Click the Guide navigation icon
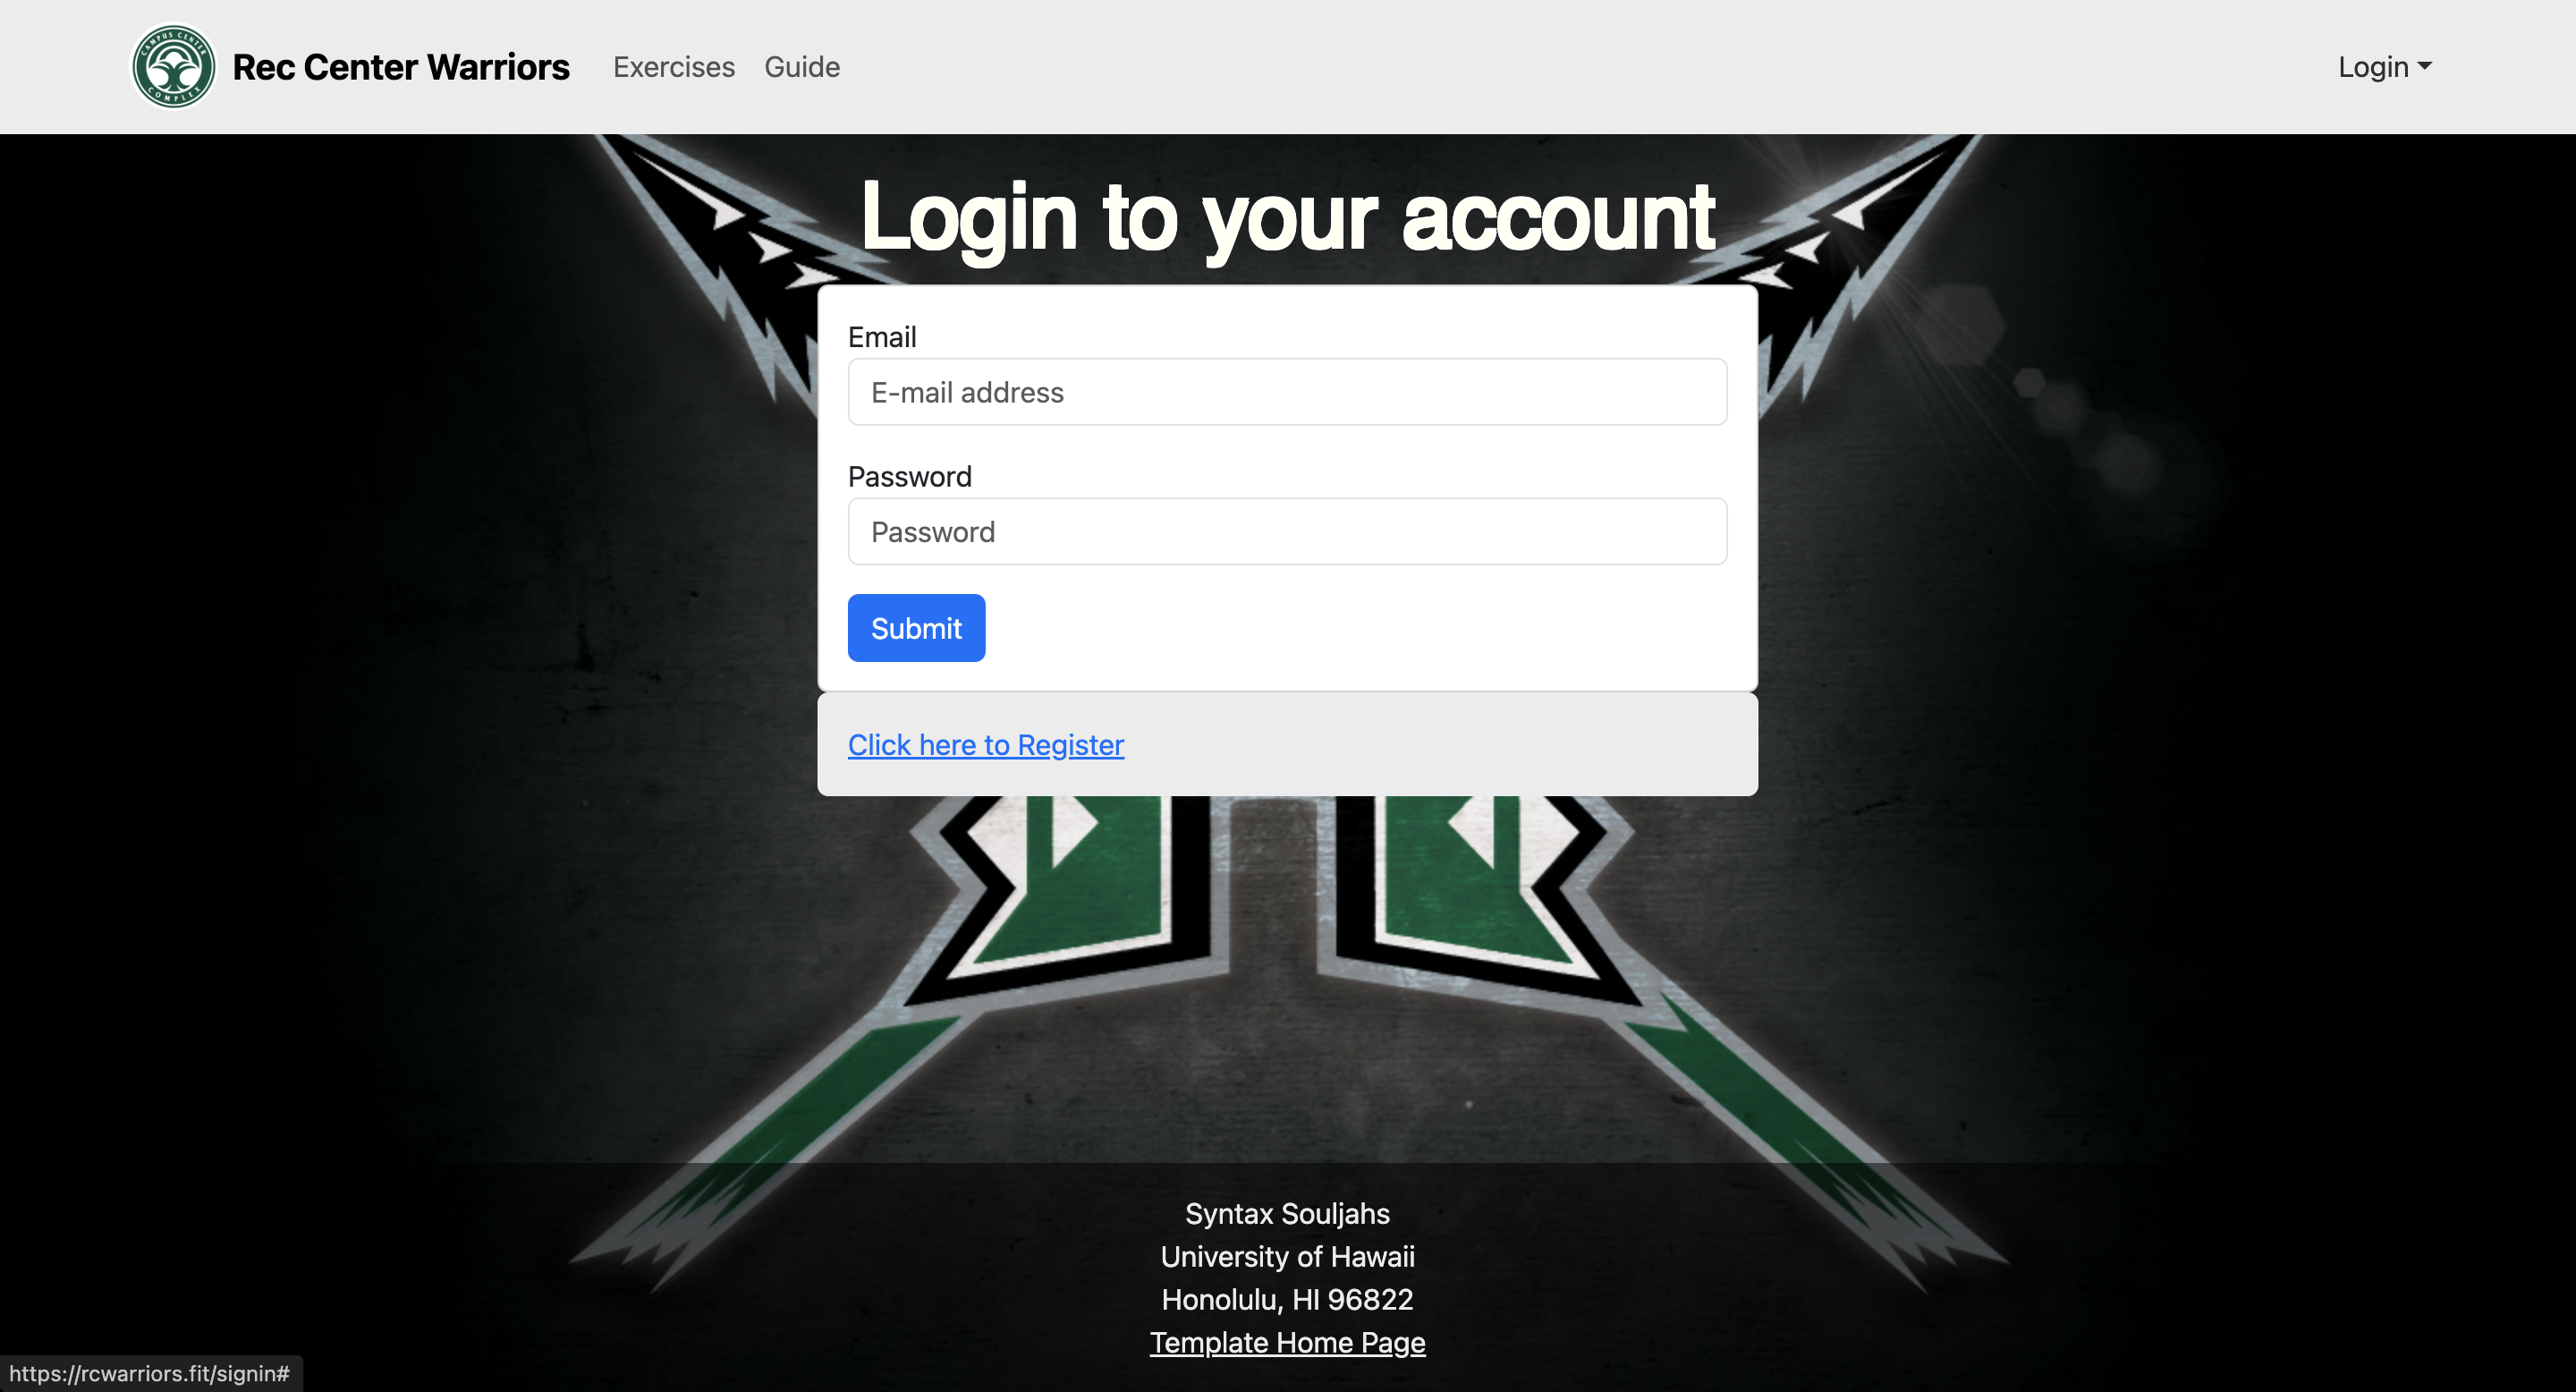Screen dimensions: 2576x1392 (x=801, y=65)
